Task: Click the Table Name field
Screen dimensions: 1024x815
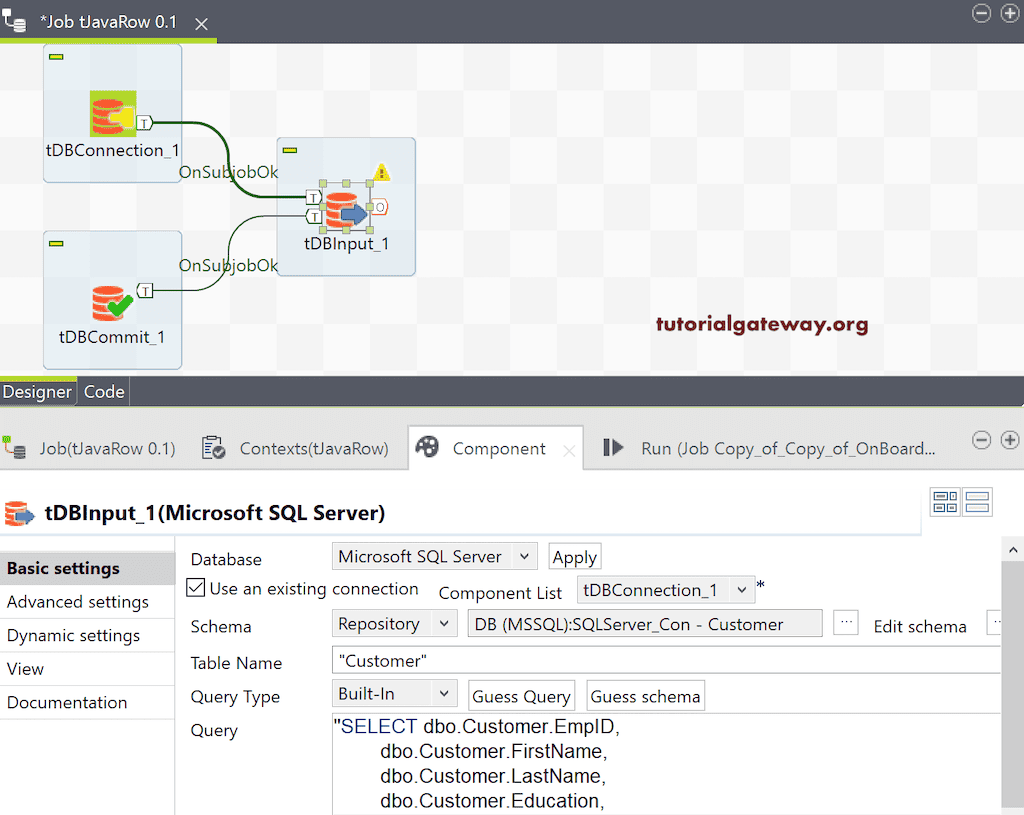Action: (666, 660)
